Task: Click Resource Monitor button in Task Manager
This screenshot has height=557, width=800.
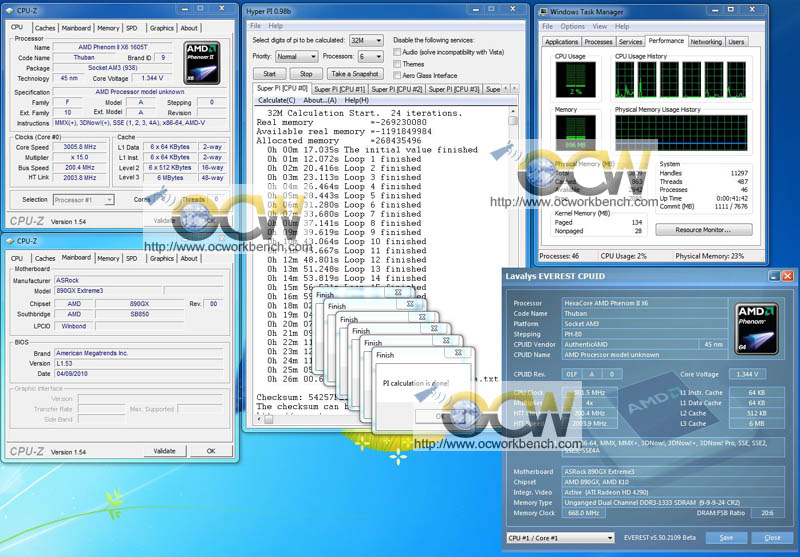Action: pyautogui.click(x=703, y=230)
